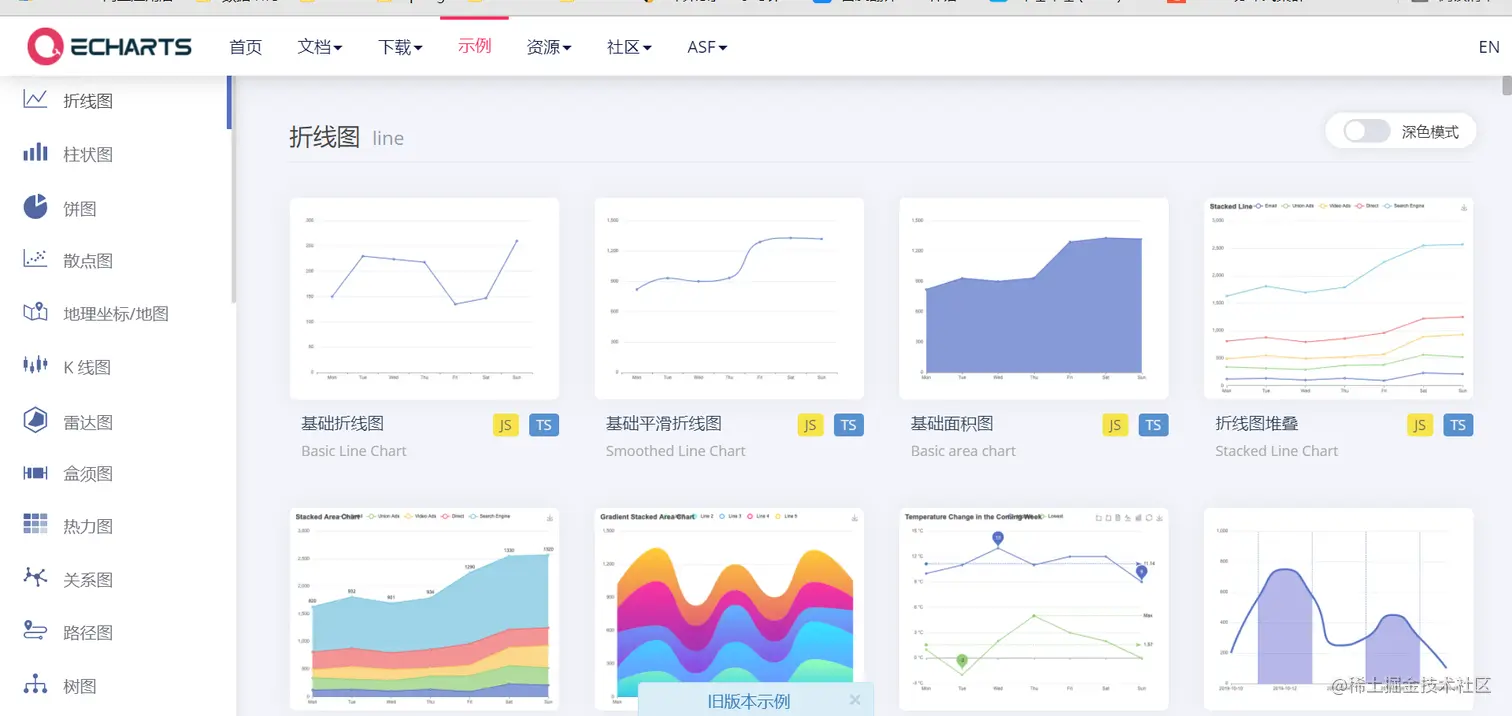Click the 基础面积图 title text
The image size is (1512, 716).
click(x=952, y=423)
